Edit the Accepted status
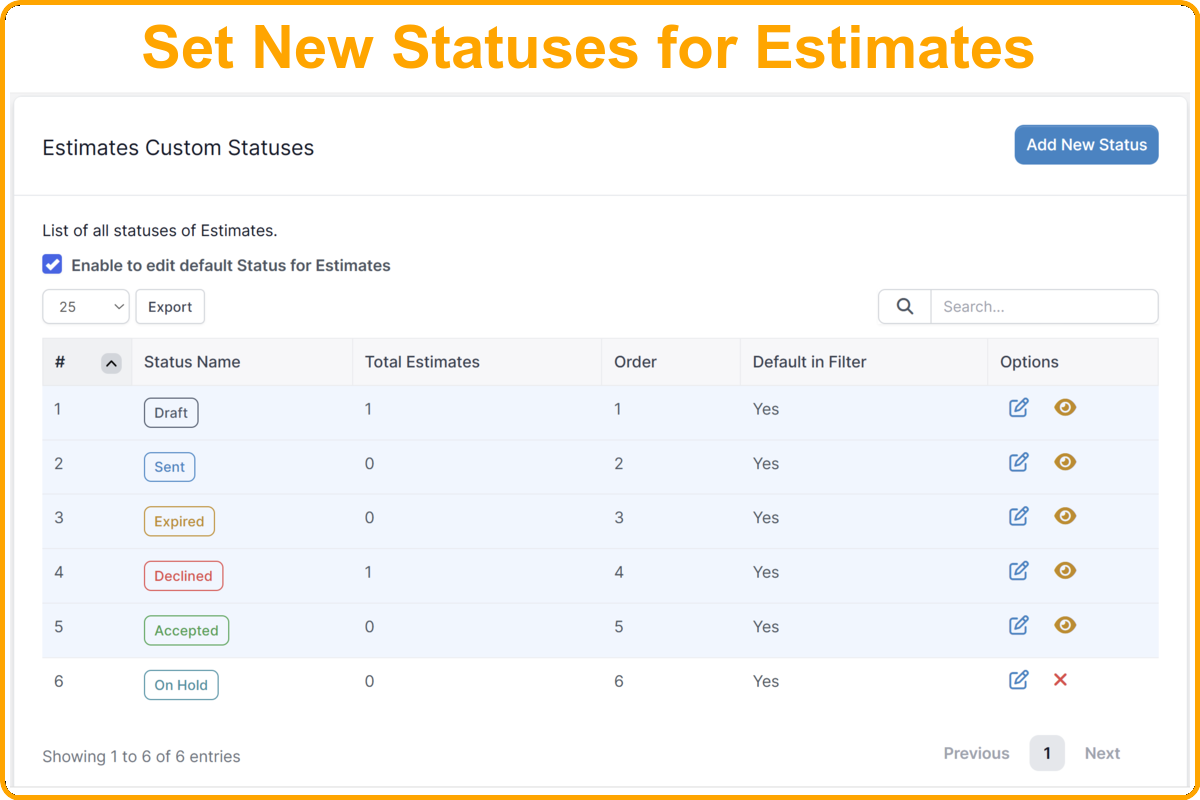The width and height of the screenshot is (1200, 800). coord(1018,625)
